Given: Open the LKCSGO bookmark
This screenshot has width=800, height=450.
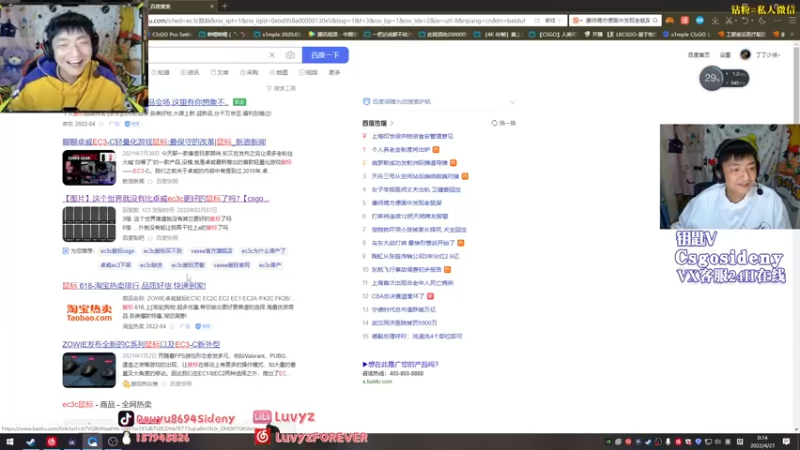Looking at the screenshot, I should tap(633, 34).
